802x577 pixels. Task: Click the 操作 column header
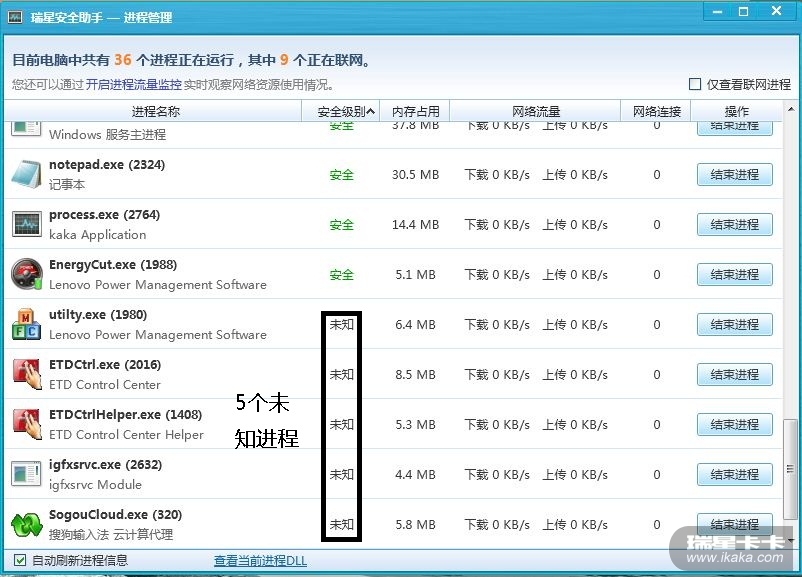coord(737,112)
